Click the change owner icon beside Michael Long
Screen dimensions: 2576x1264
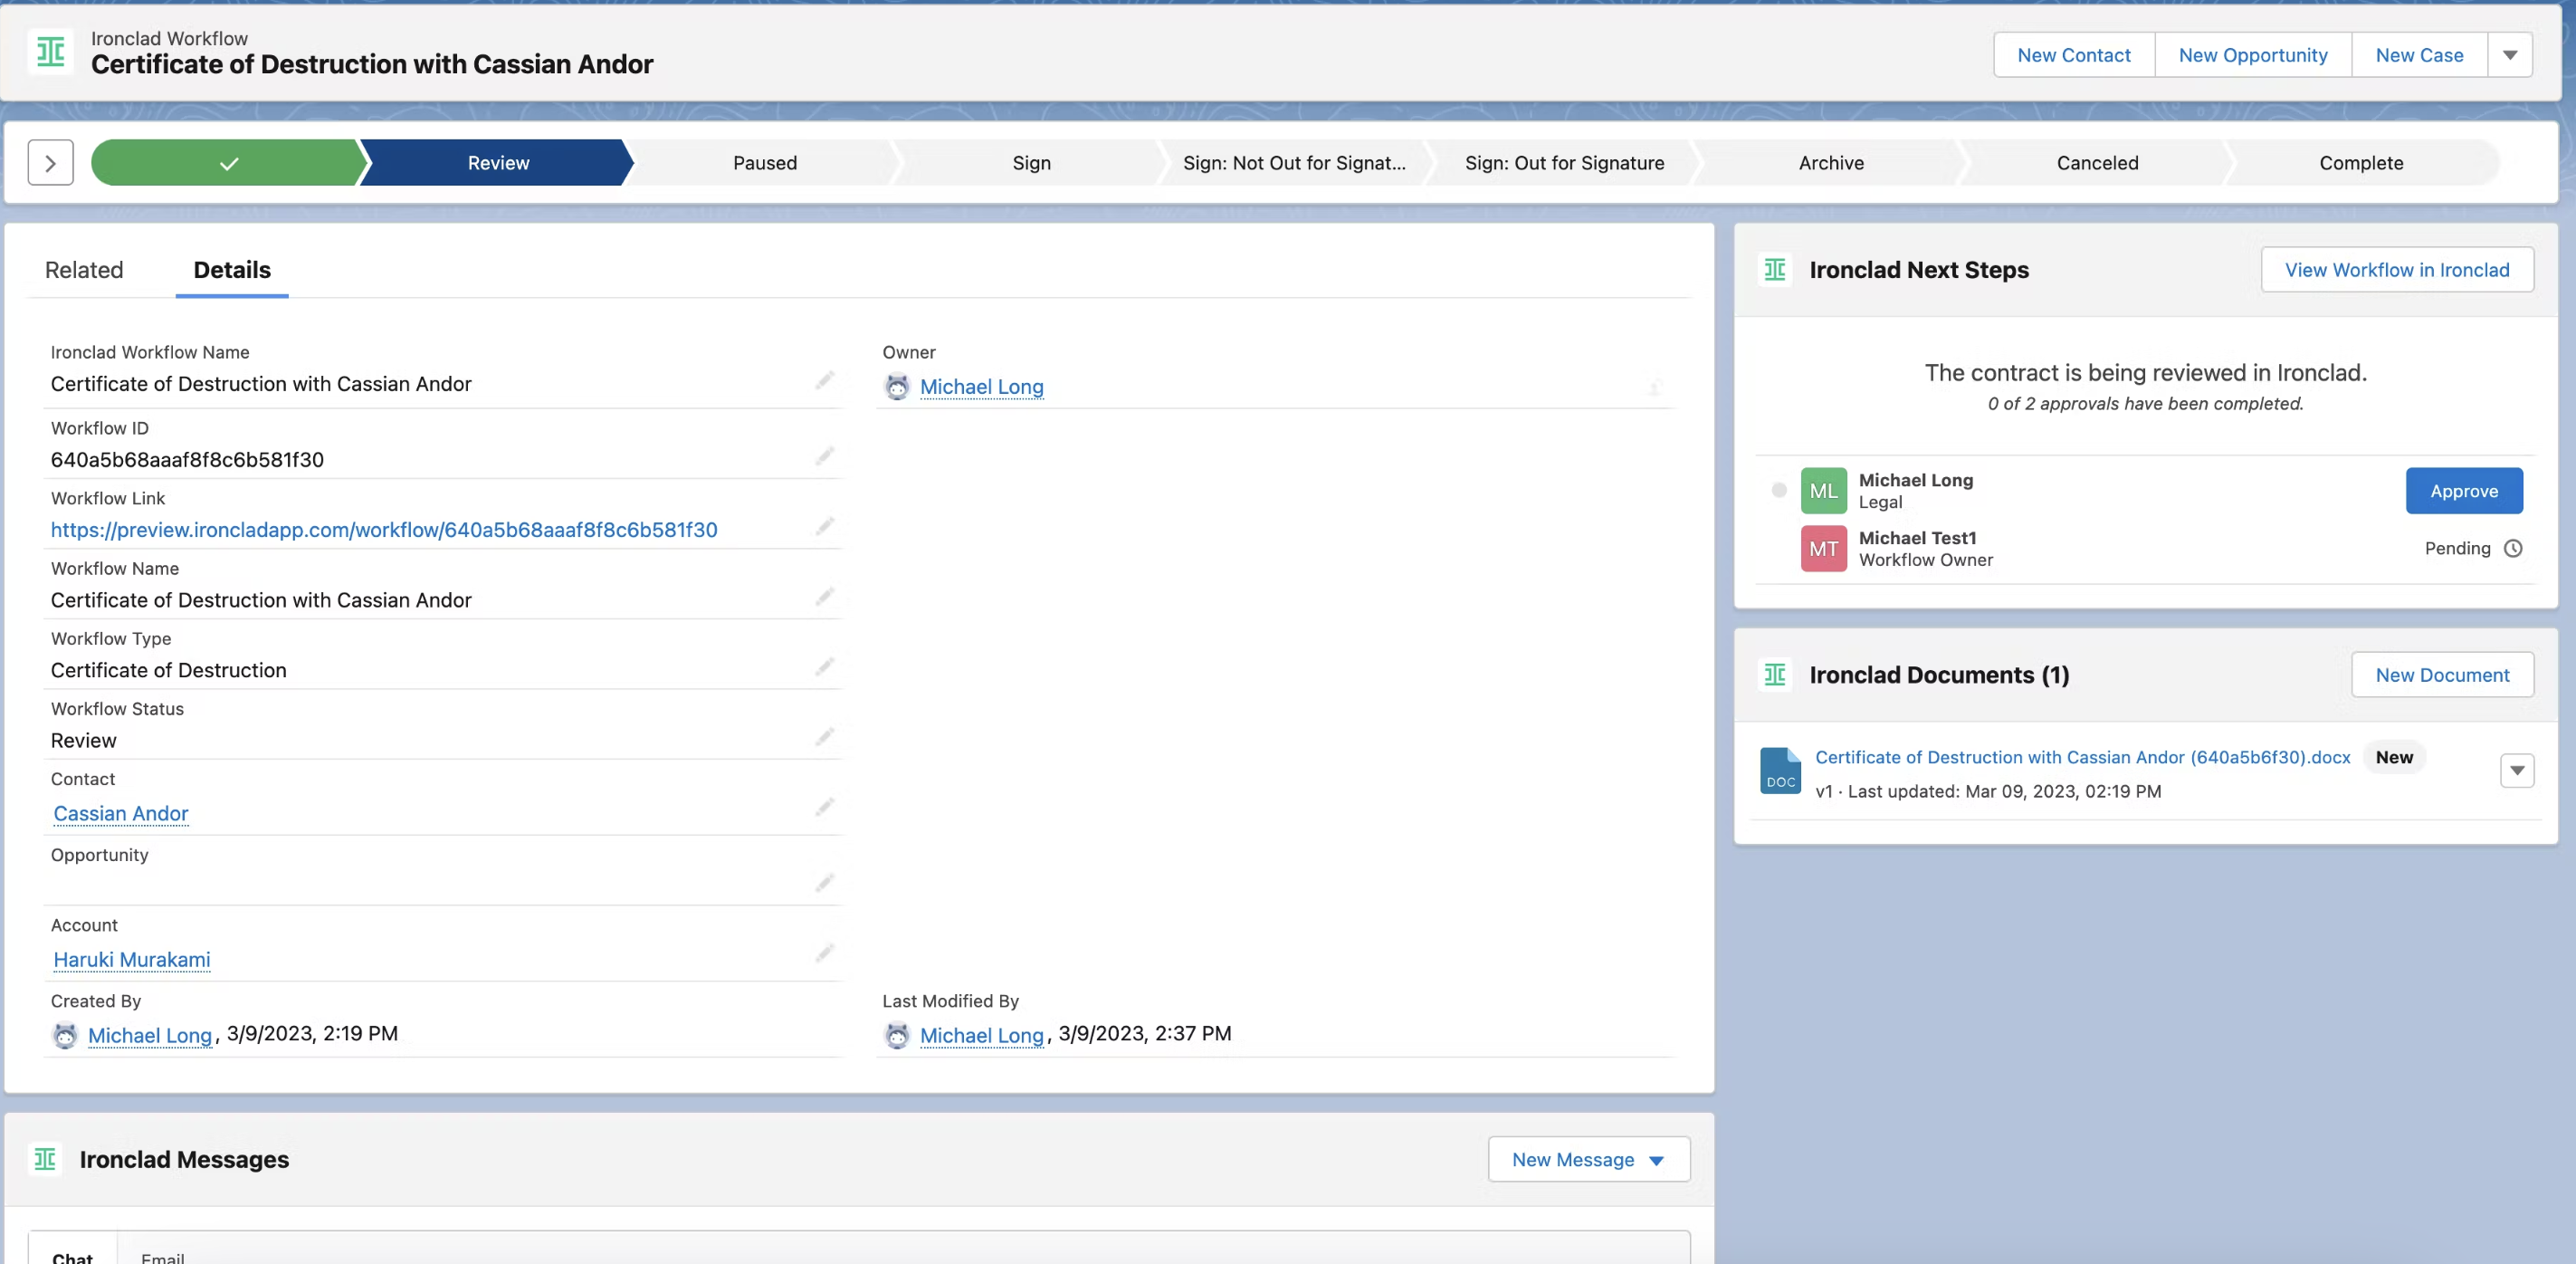1654,387
